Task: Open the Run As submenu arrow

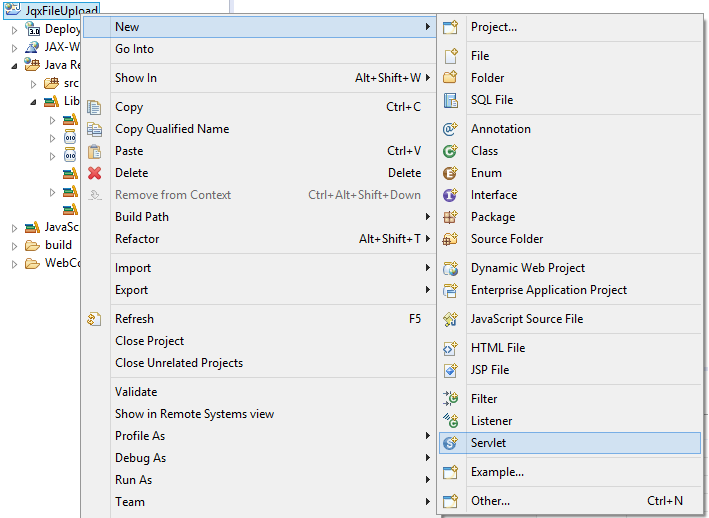Action: coord(427,480)
